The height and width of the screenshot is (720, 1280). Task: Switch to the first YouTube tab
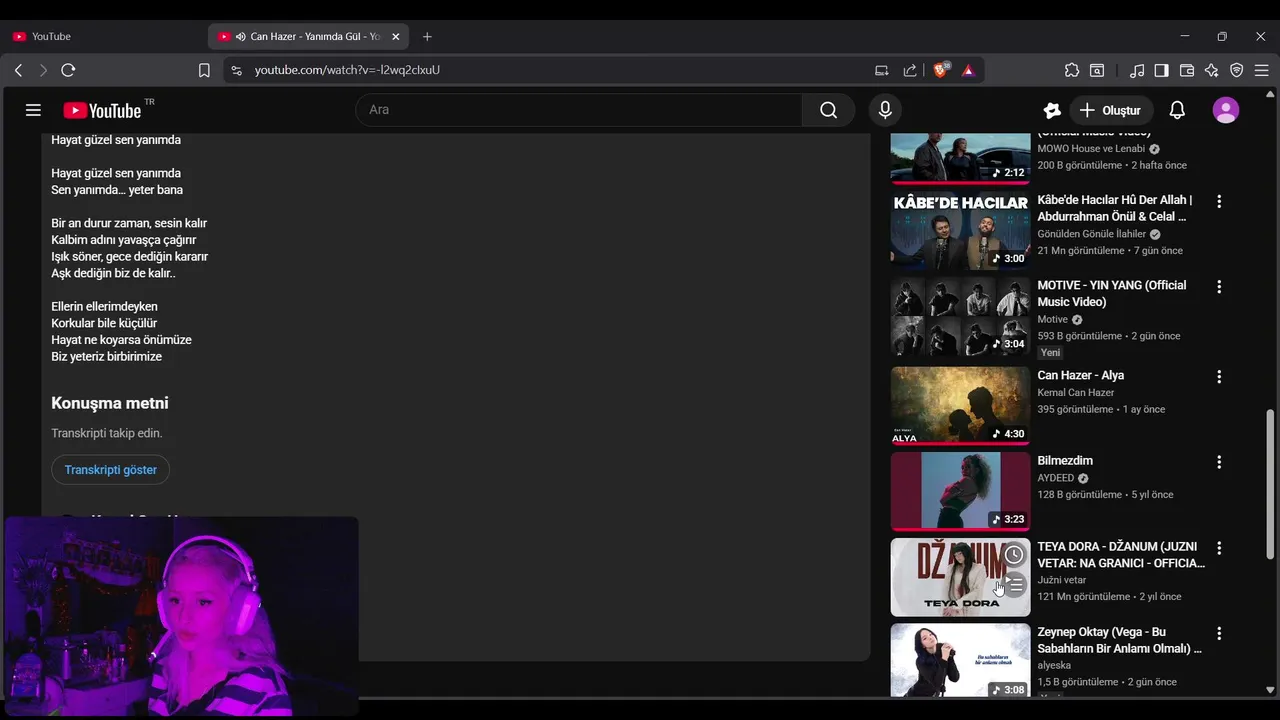(x=105, y=36)
